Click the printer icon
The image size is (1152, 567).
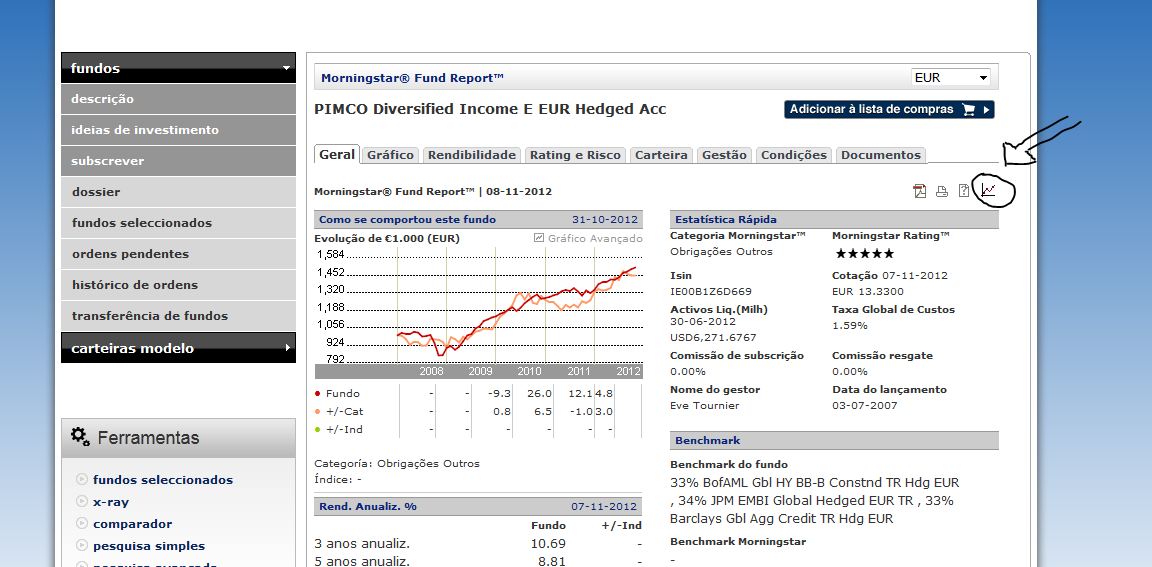[x=942, y=192]
